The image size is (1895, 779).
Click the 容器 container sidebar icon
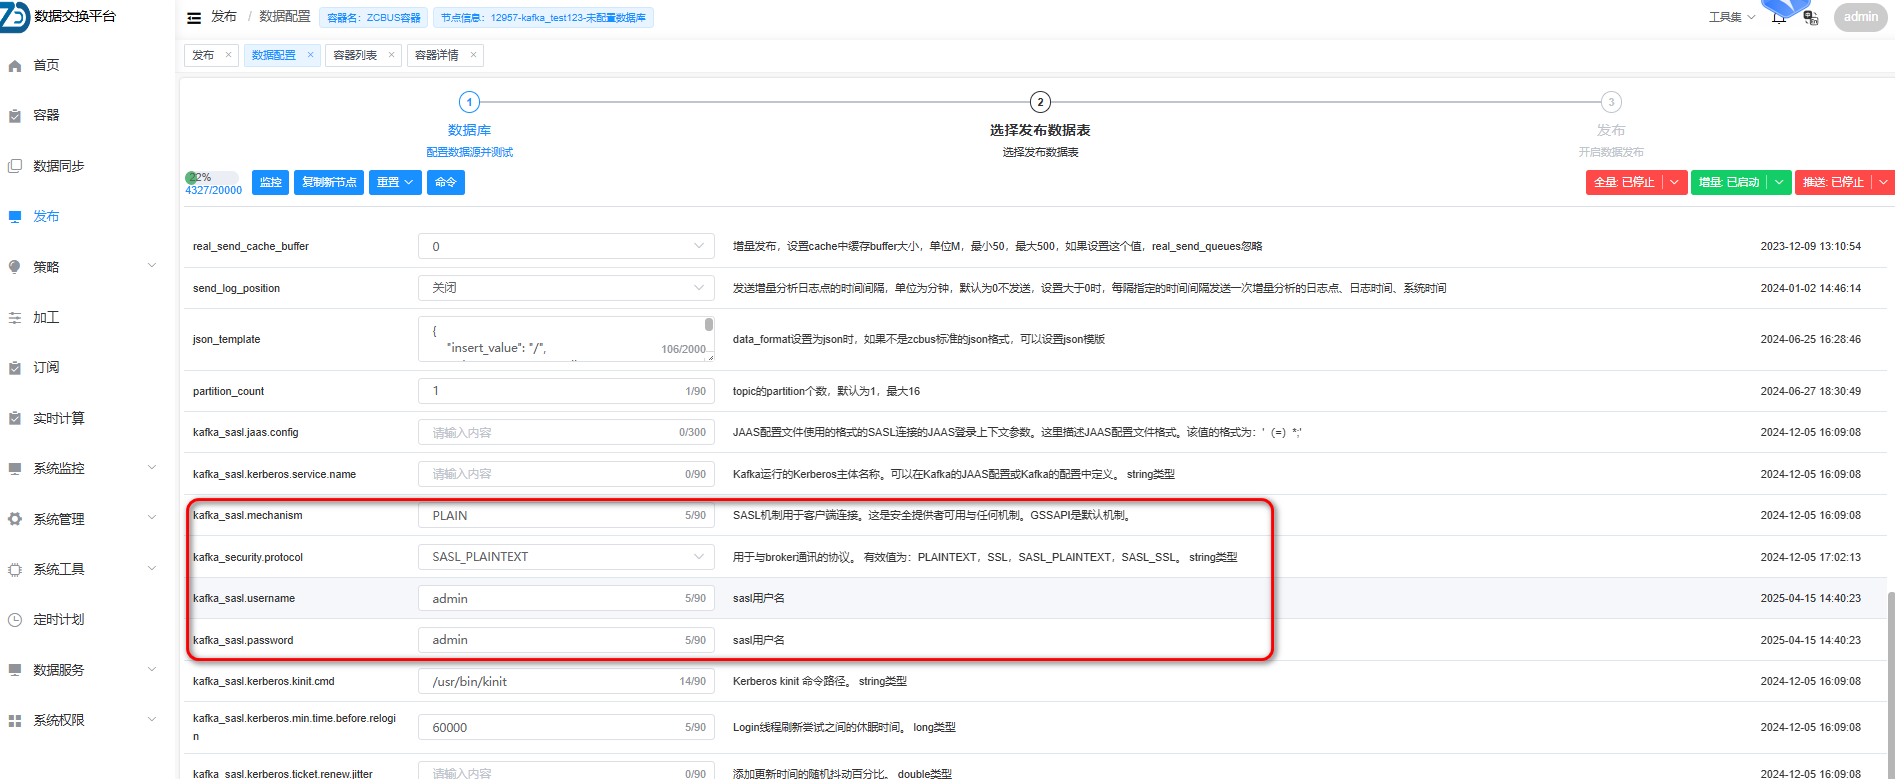coord(15,116)
